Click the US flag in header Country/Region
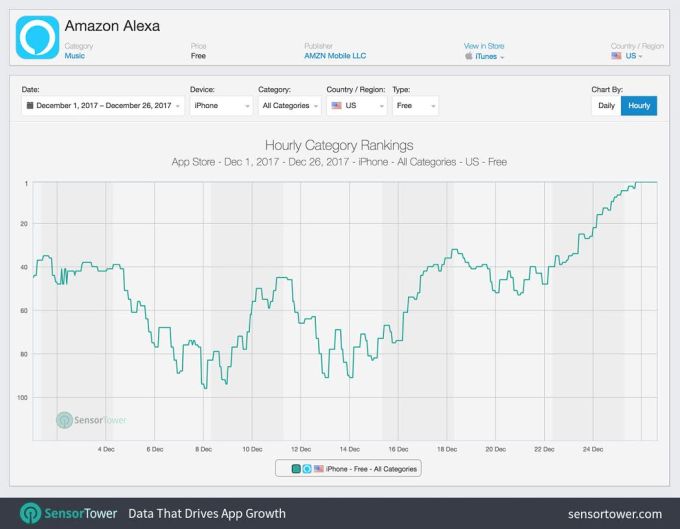Image resolution: width=680 pixels, height=529 pixels. 616,56
